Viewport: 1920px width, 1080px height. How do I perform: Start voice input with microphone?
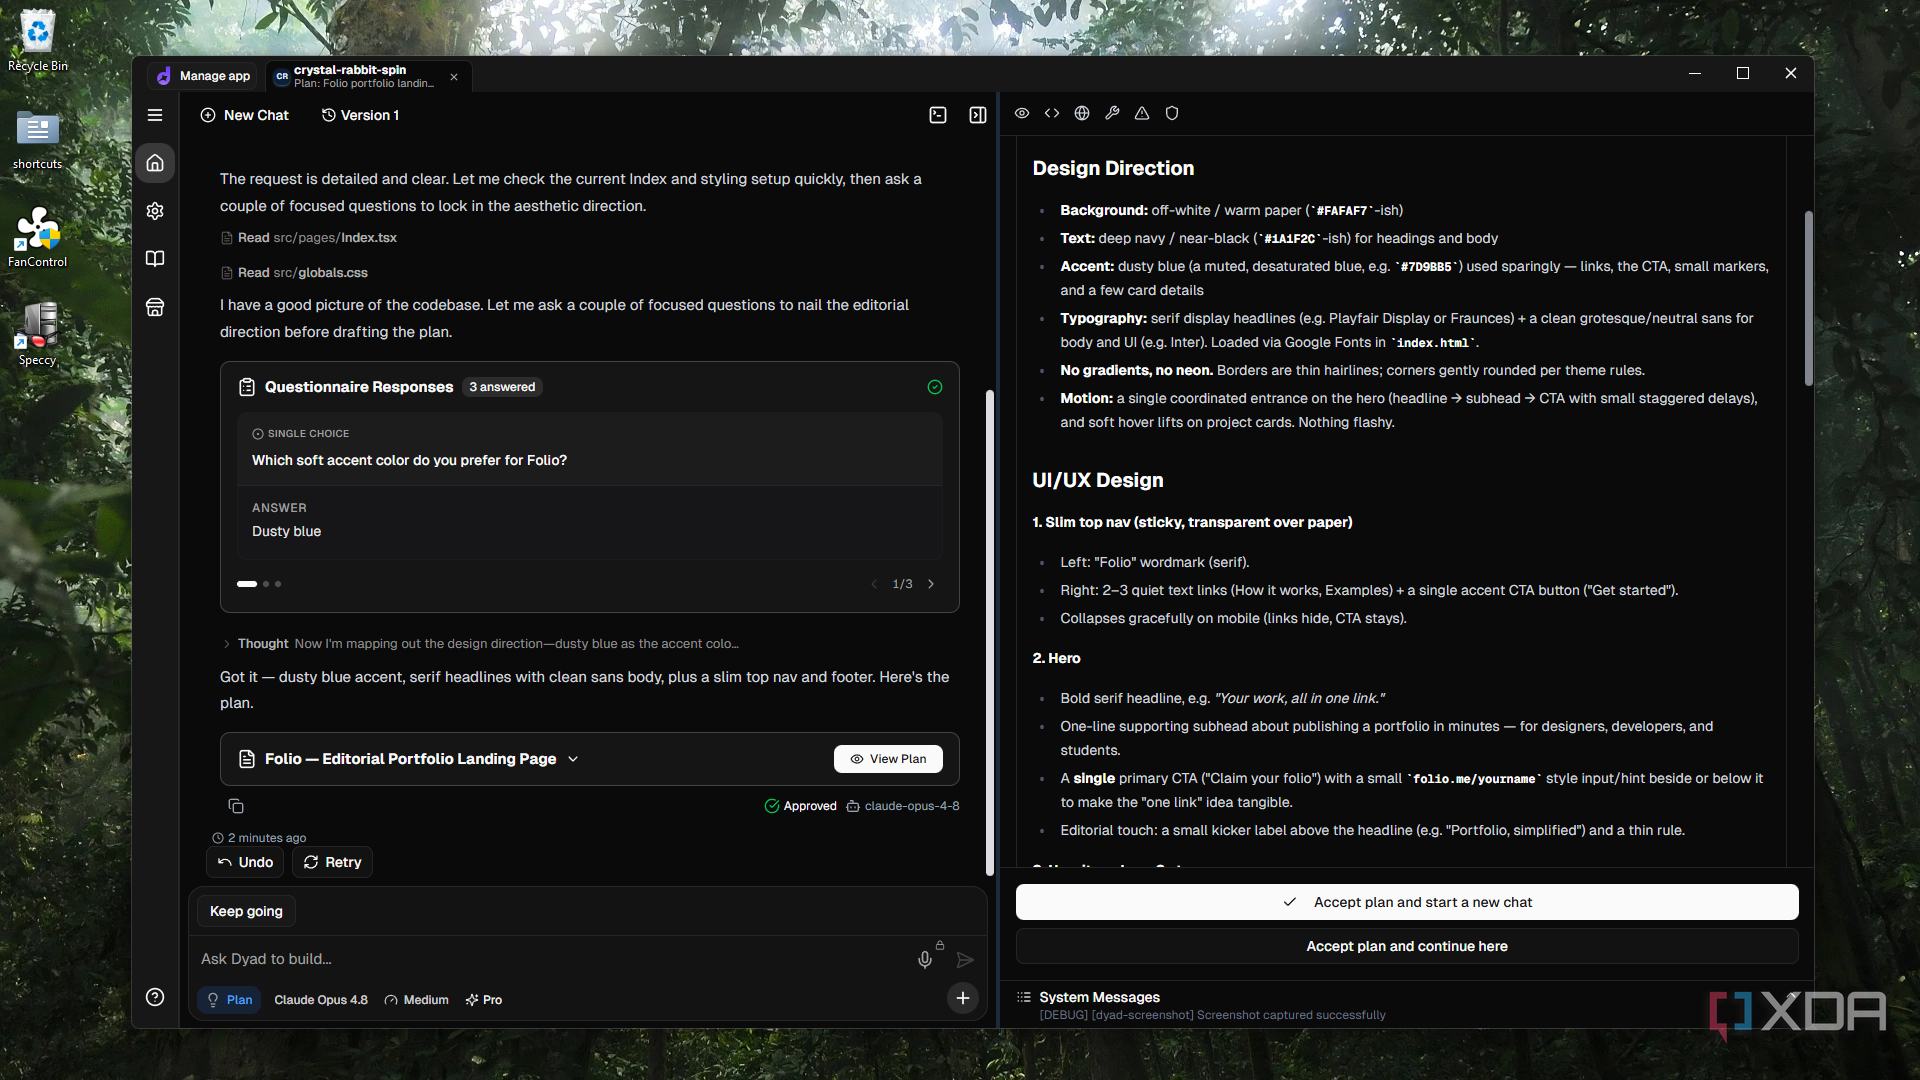925,960
